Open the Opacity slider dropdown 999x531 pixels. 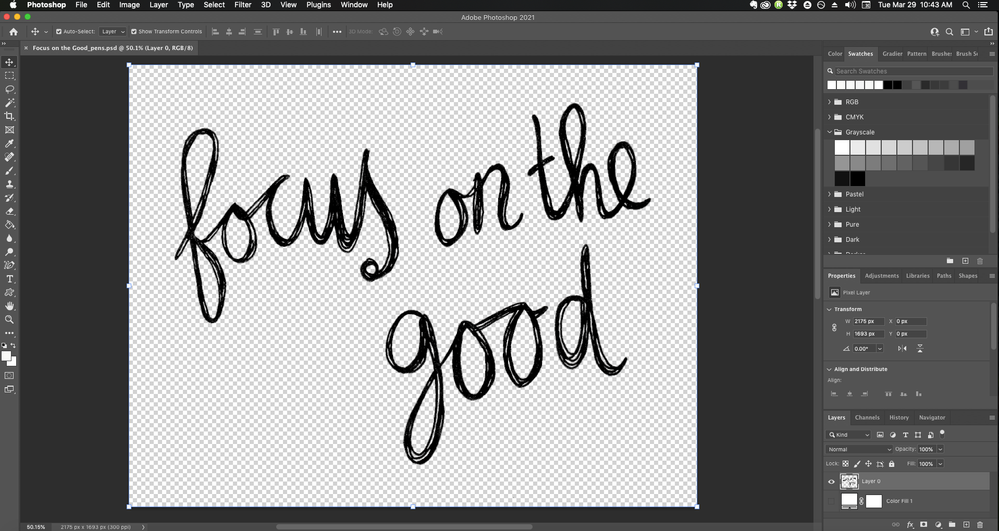pyautogui.click(x=940, y=449)
